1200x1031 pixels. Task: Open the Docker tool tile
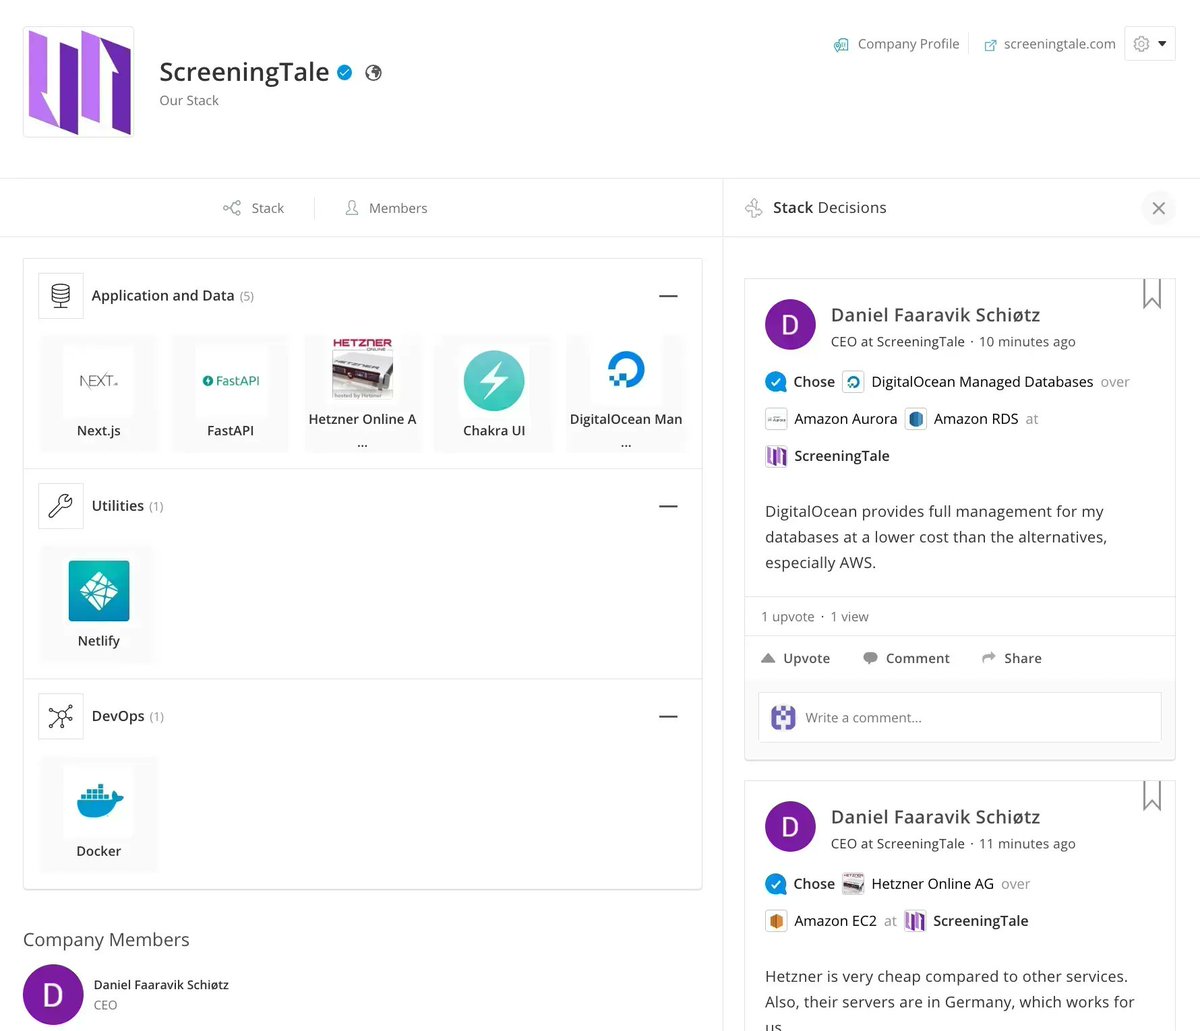click(99, 814)
